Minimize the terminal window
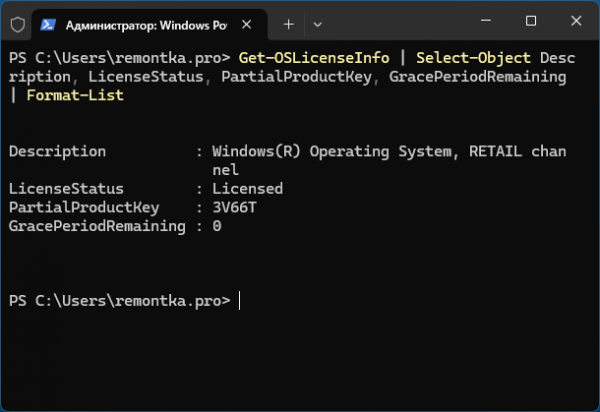Screen dimensions: 600x412 (486, 21)
